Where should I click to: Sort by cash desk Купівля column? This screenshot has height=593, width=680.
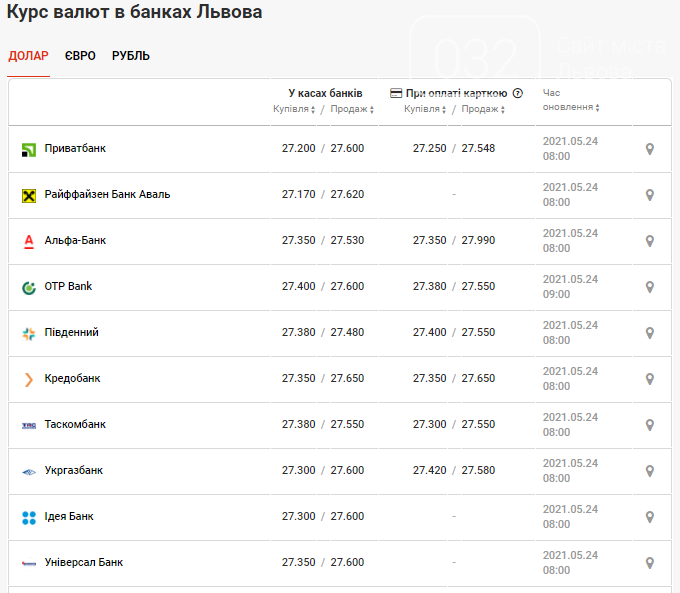pos(294,109)
